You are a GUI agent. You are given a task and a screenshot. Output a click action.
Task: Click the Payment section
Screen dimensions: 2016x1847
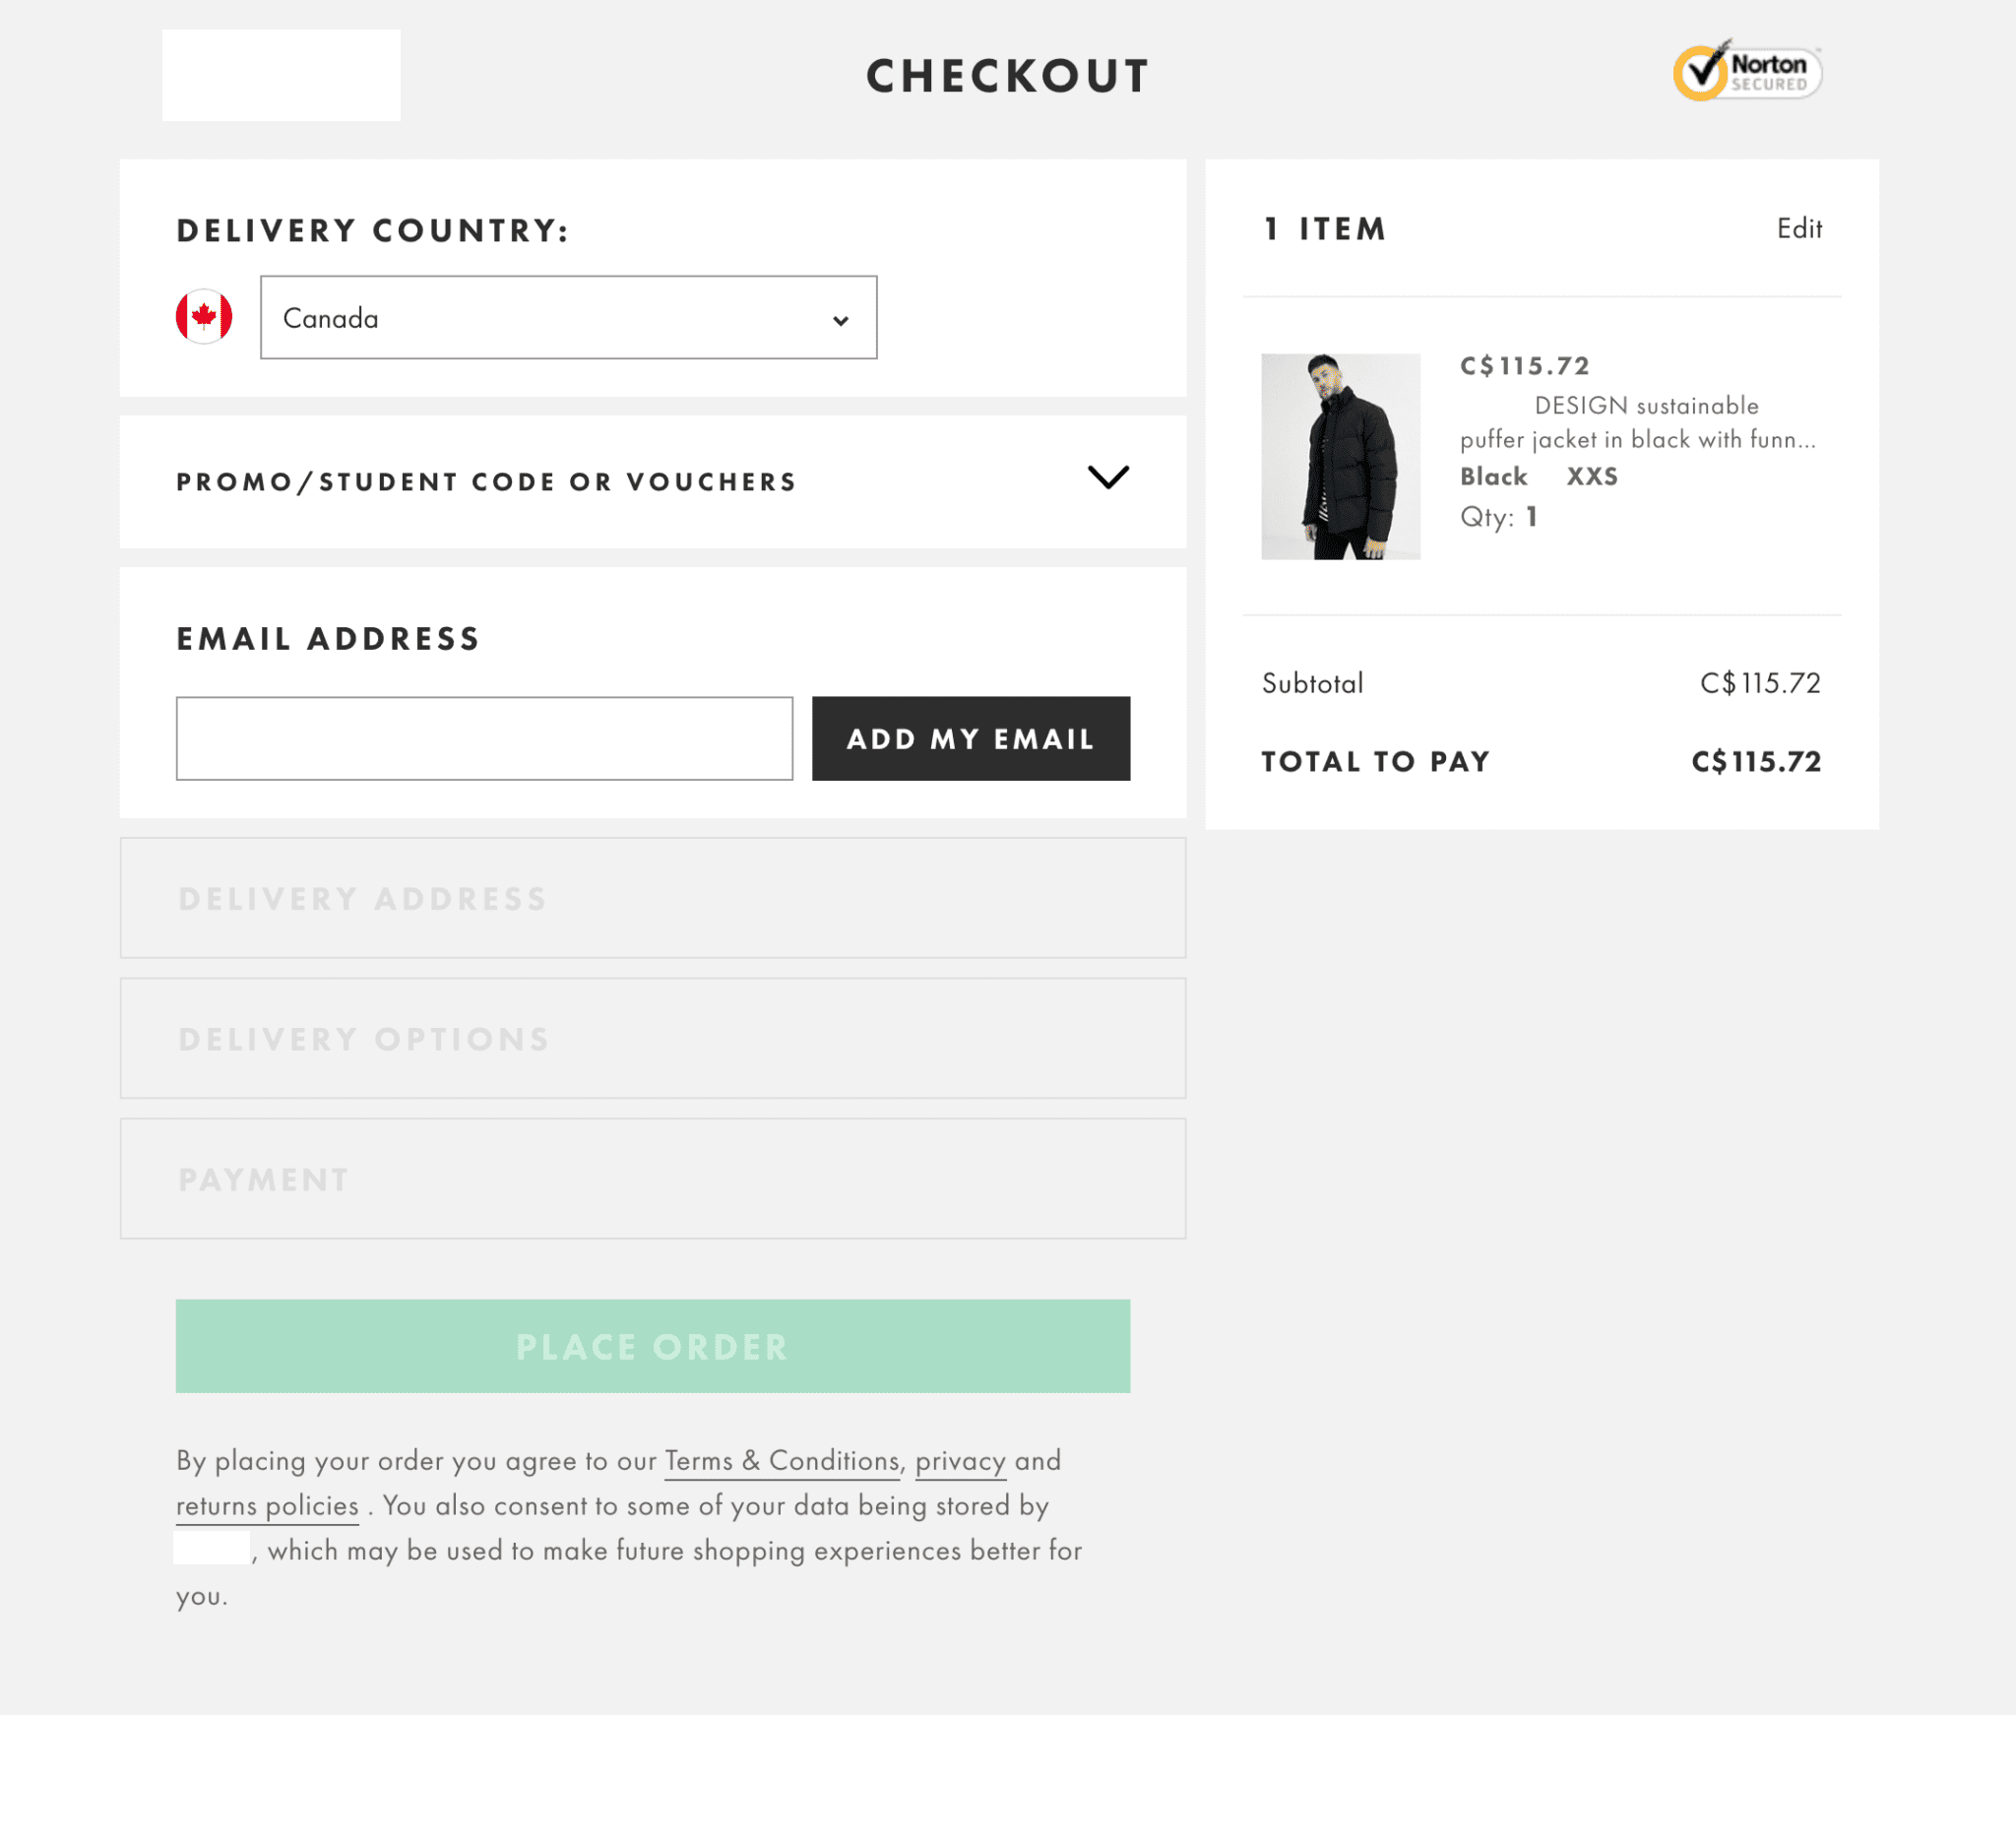[652, 1178]
